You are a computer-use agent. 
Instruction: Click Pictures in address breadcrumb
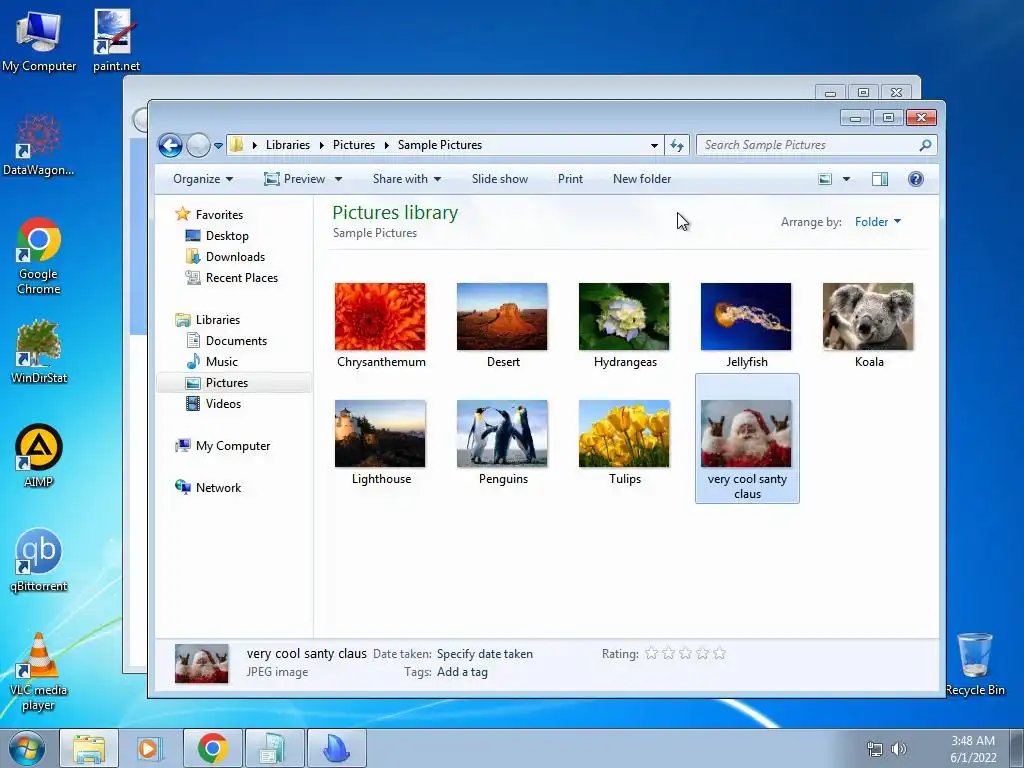tap(354, 145)
